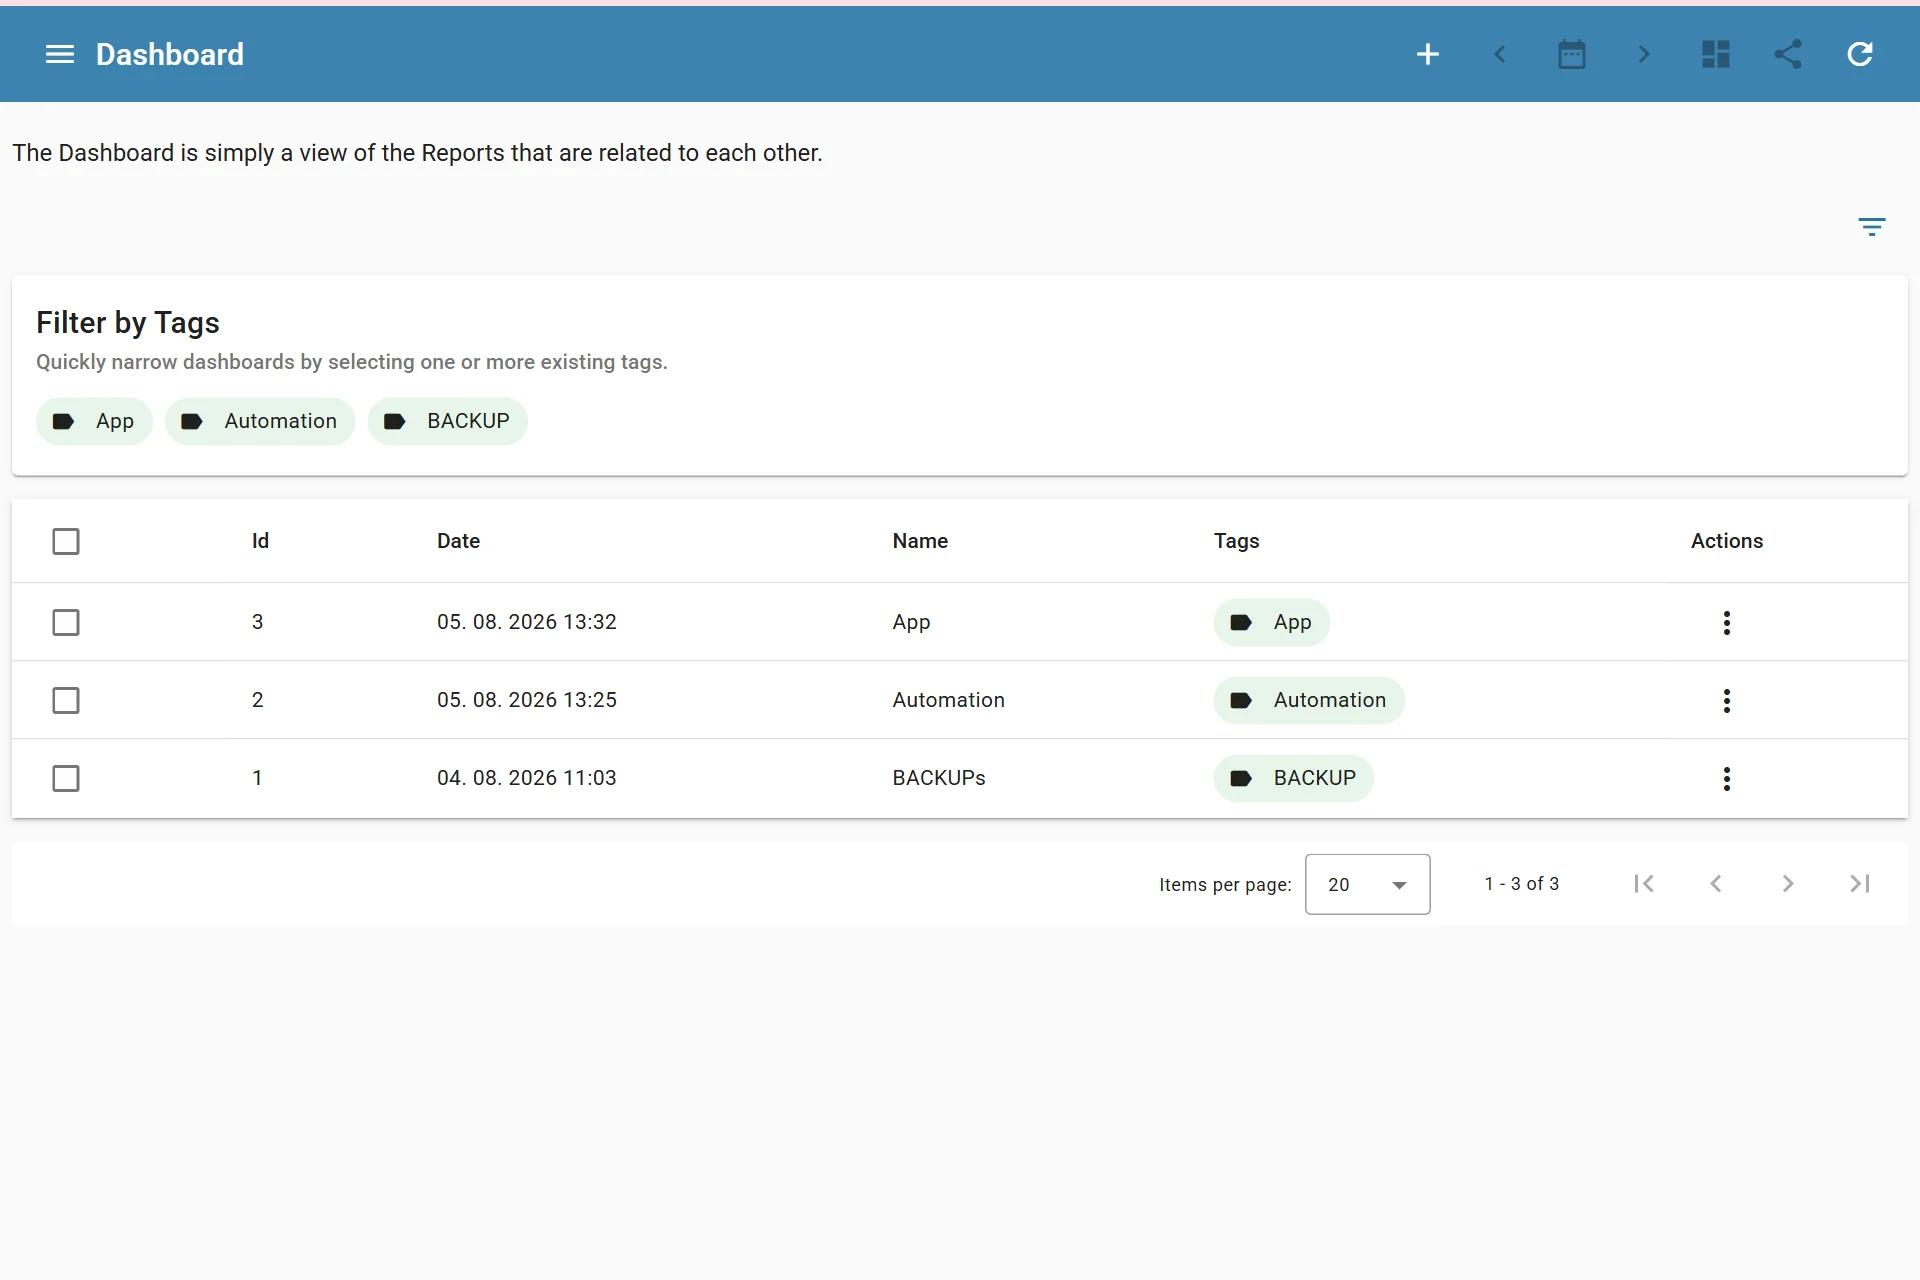Click the date 05. 08. 2026 13:25
The image size is (1920, 1280).
pyautogui.click(x=527, y=700)
